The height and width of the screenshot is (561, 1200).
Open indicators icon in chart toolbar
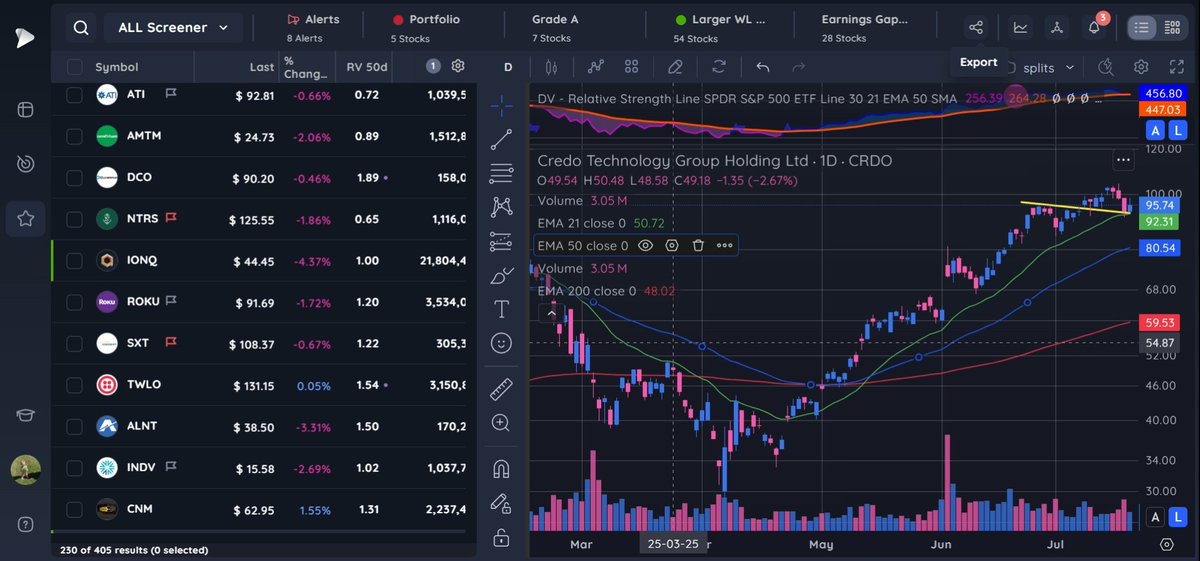(597, 67)
